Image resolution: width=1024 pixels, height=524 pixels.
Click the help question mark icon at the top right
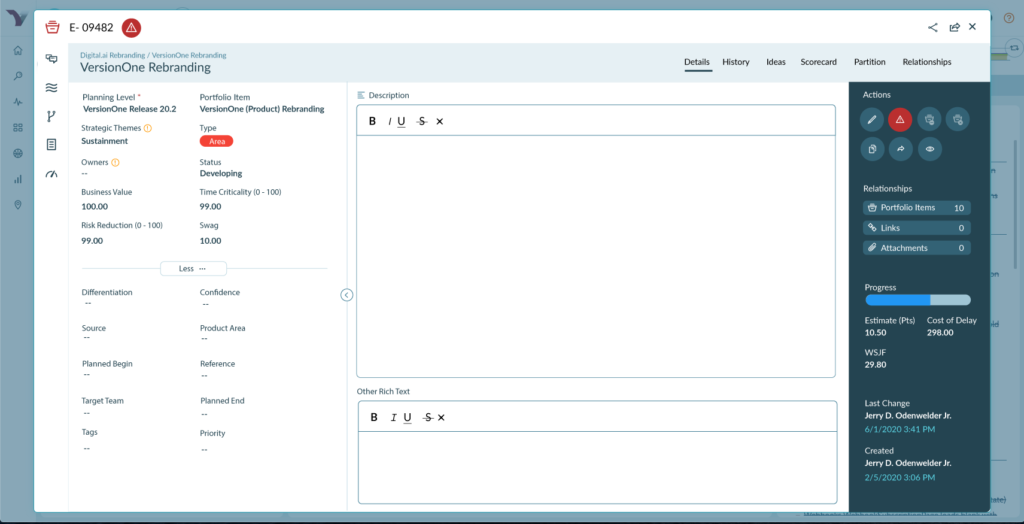pyautogui.click(x=1009, y=18)
